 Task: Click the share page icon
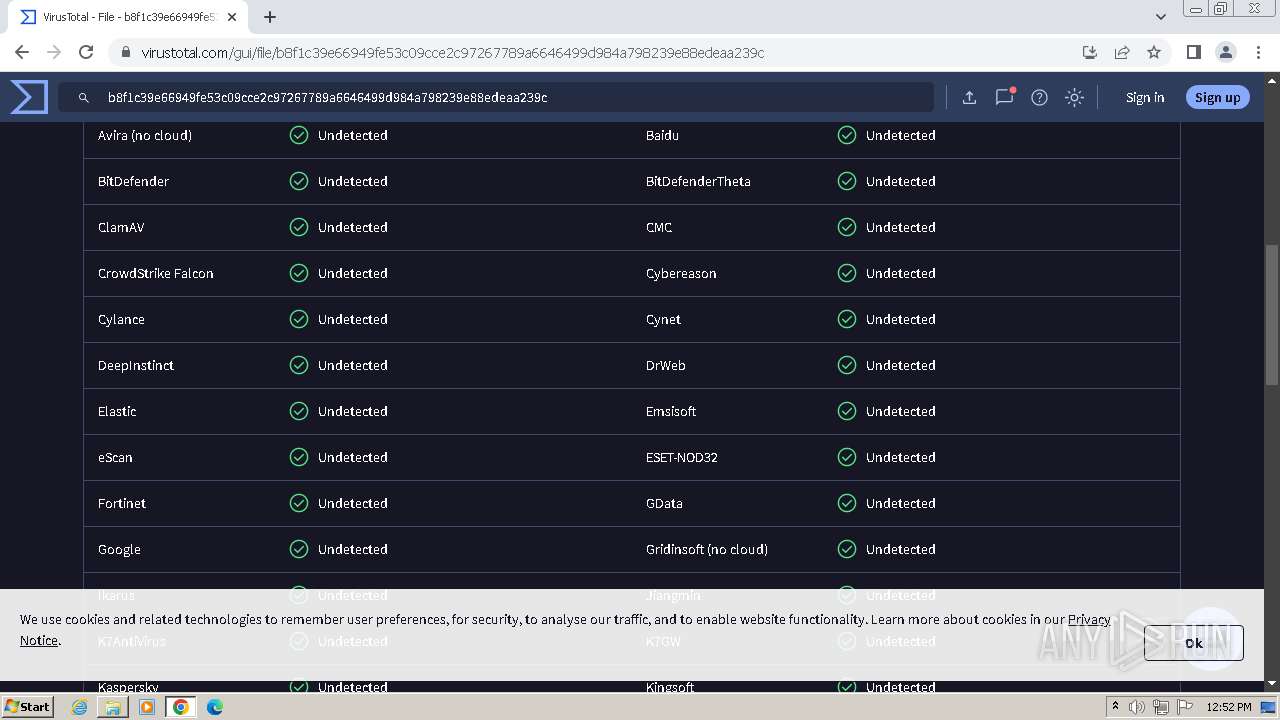coord(1122,52)
